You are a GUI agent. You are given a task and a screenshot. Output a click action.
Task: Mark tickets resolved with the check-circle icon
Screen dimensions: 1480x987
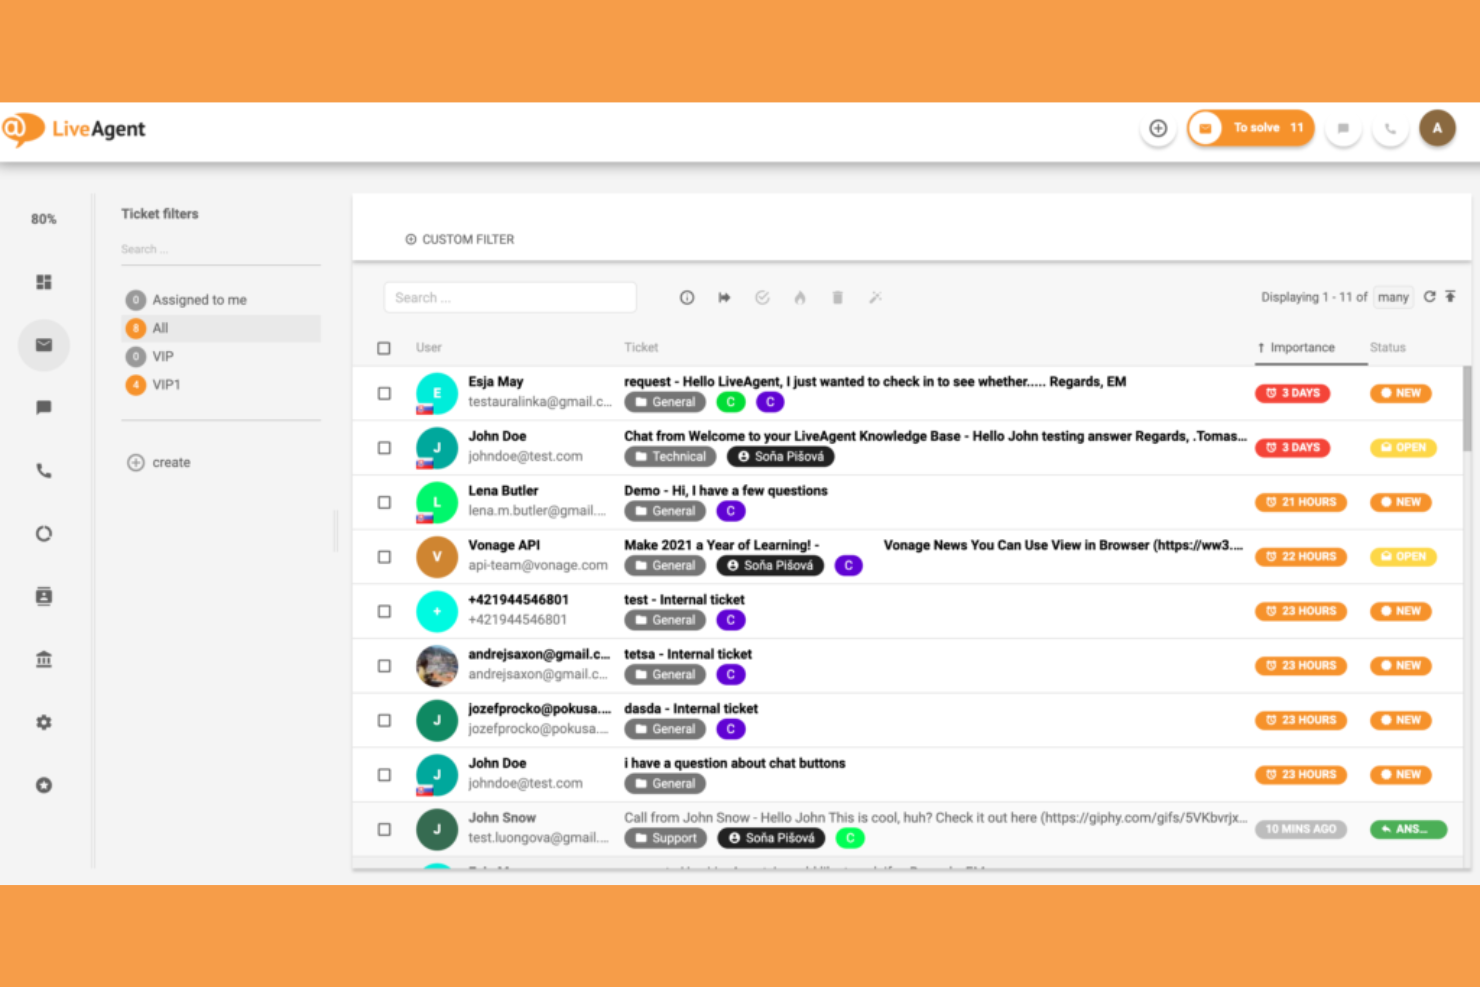[x=762, y=297]
